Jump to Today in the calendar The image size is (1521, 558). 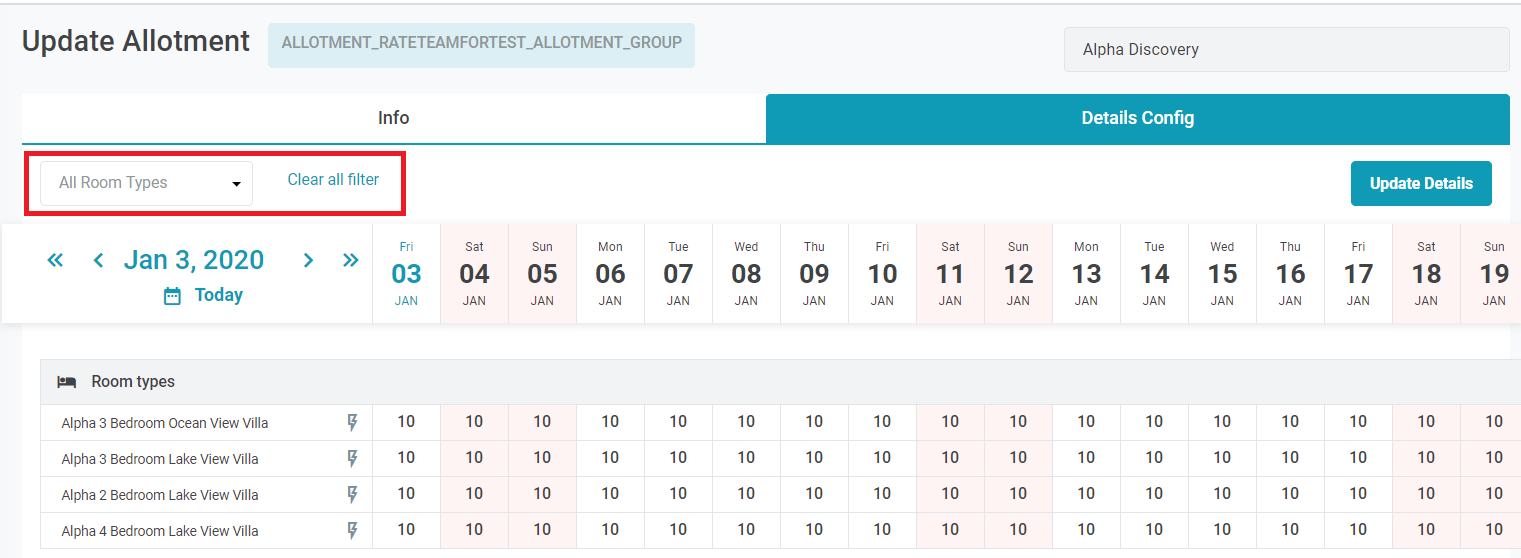[x=218, y=295]
